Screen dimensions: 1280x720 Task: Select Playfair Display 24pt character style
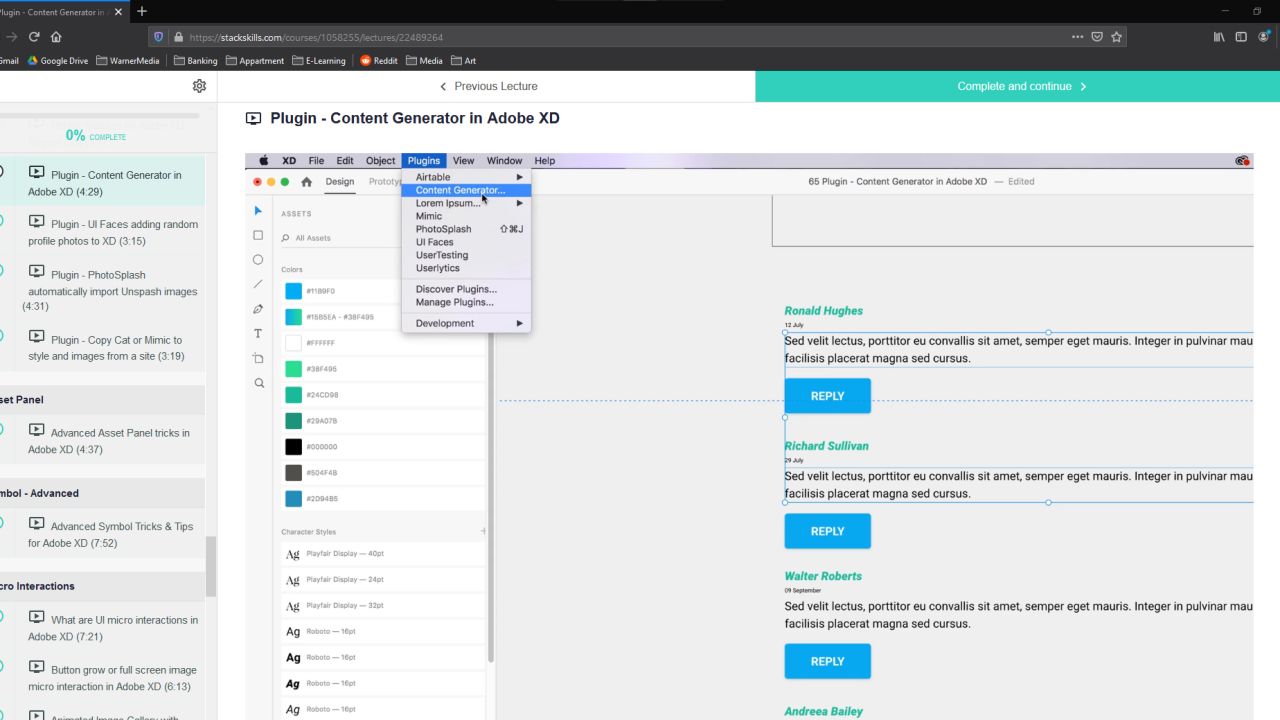pos(383,580)
